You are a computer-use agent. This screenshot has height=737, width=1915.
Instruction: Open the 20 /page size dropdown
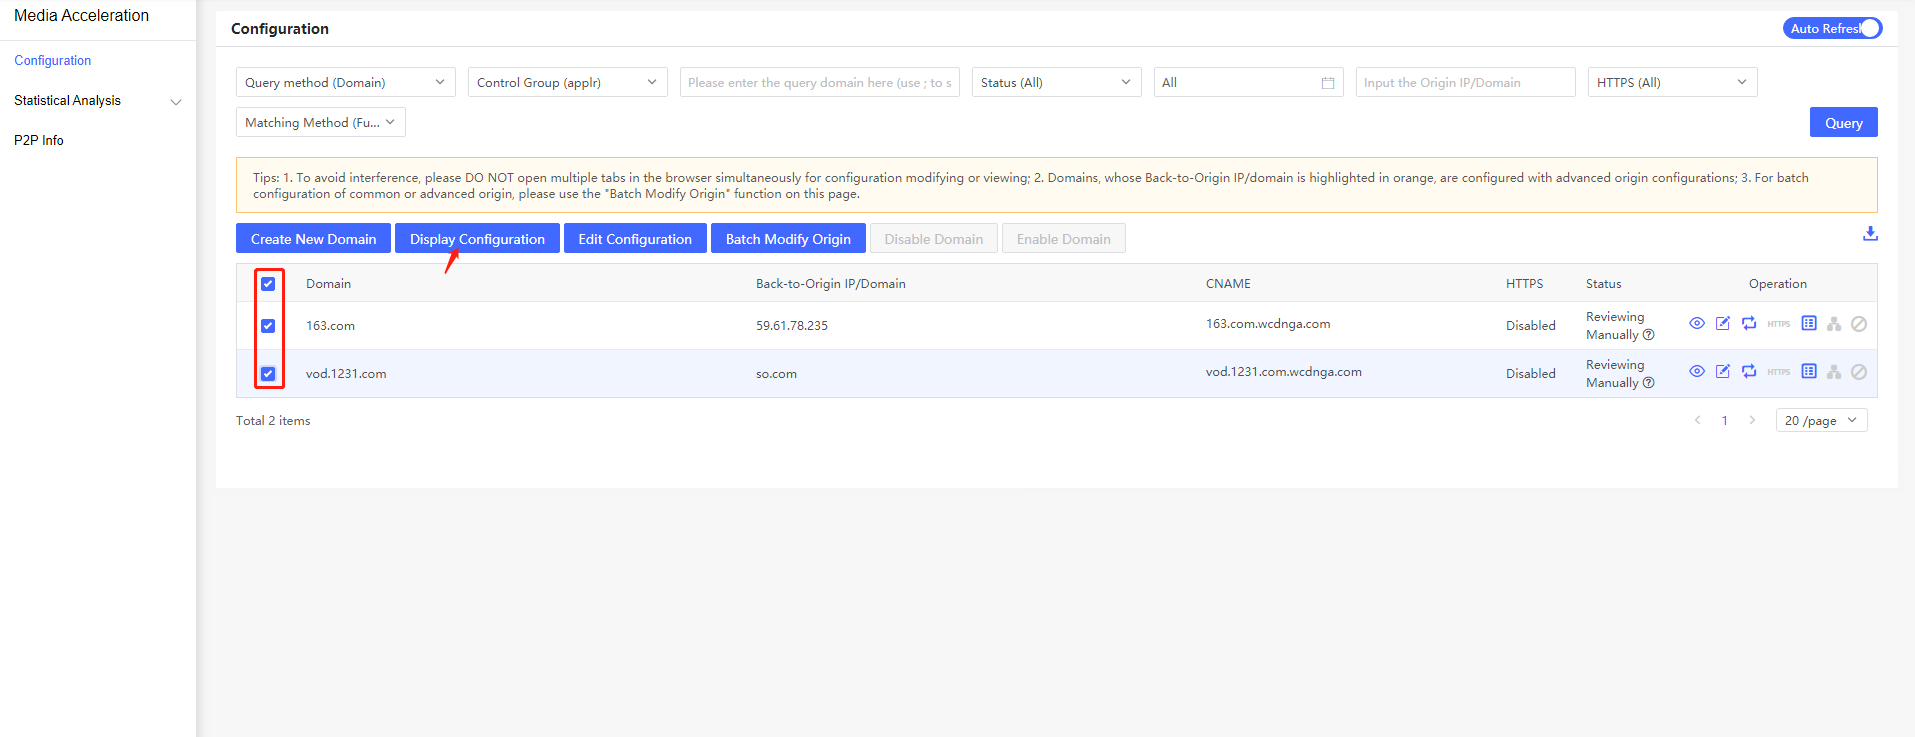click(1822, 420)
